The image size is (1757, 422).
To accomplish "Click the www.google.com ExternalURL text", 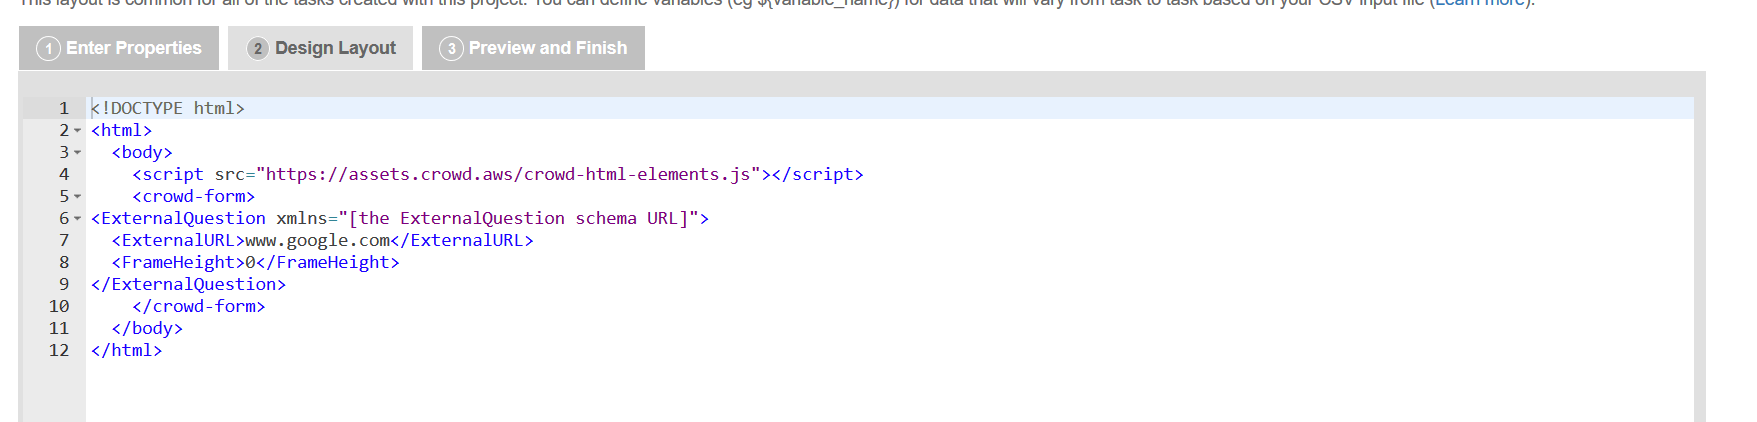I will point(318,240).
